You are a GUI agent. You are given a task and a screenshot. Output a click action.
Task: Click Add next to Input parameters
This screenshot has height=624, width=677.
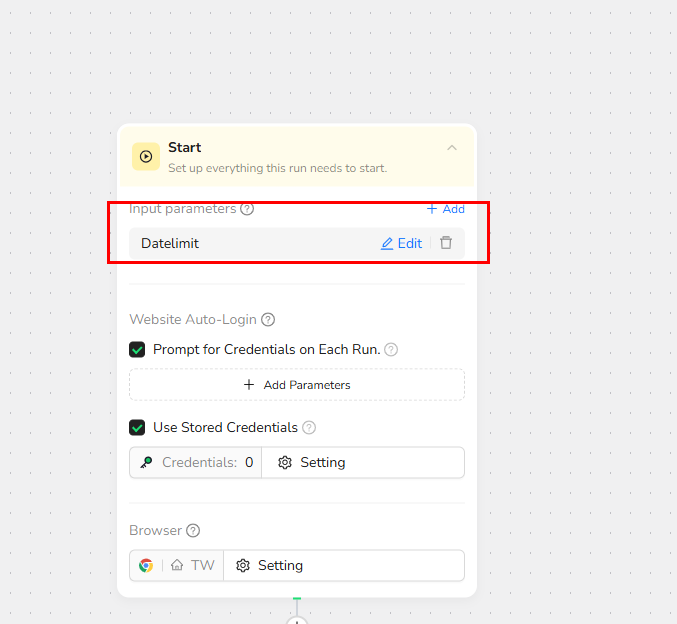point(445,209)
